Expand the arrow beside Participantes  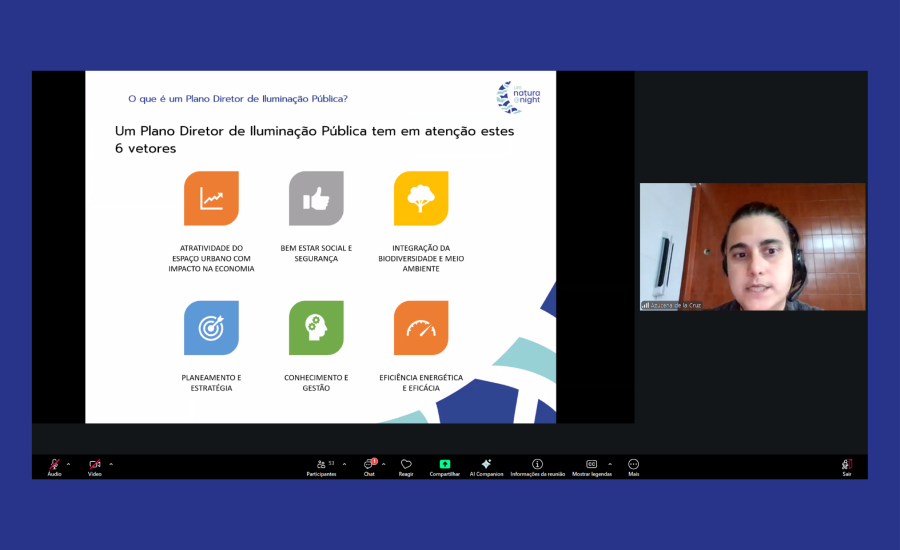coord(344,464)
